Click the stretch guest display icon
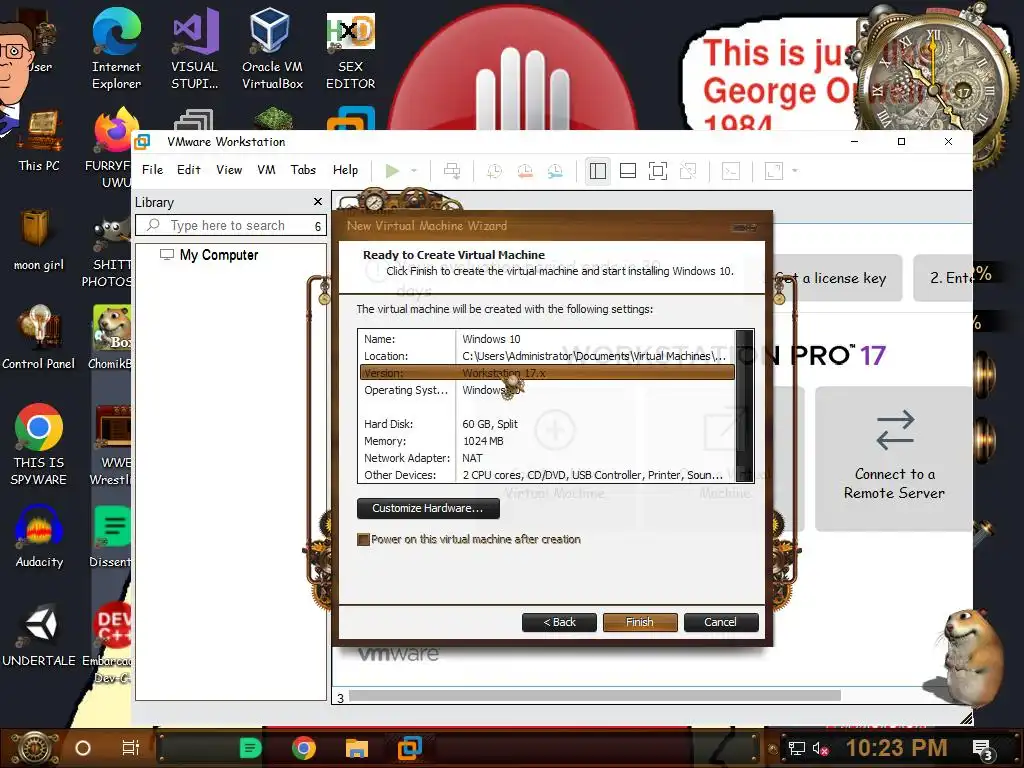1024x768 pixels. [x=774, y=171]
